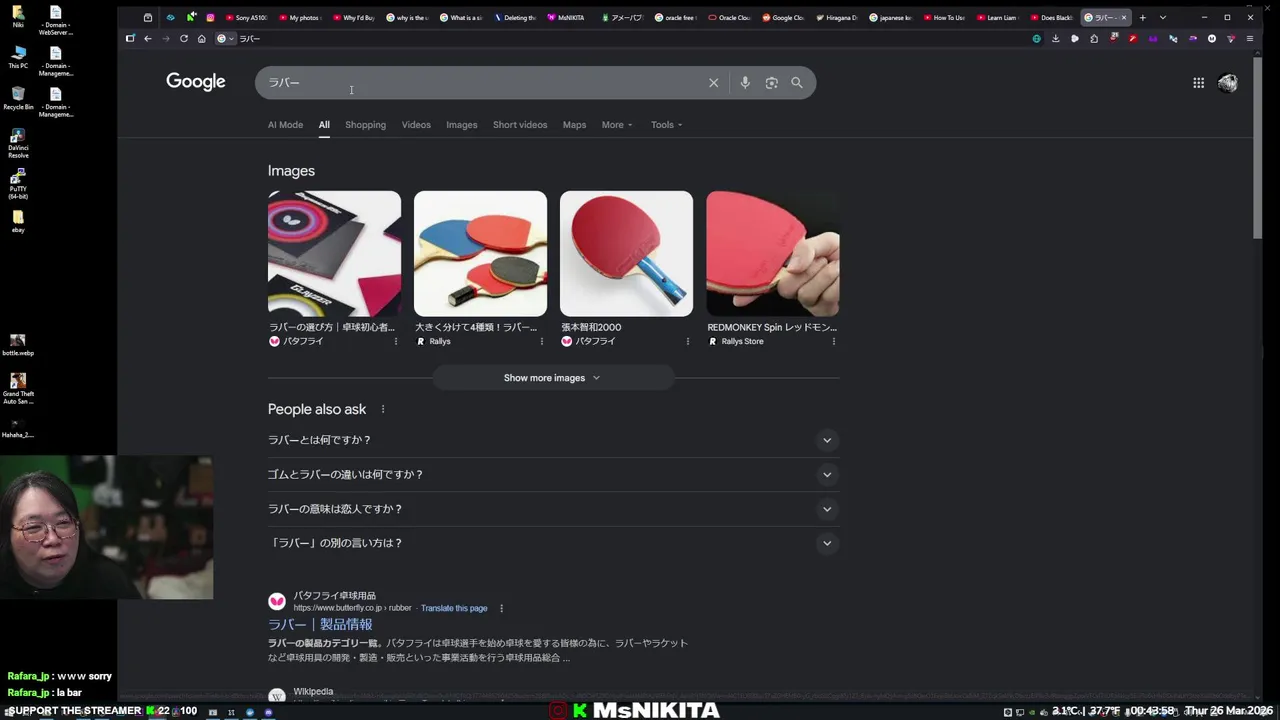The width and height of the screenshot is (1280, 720).
Task: Open bottle.webp desktop file
Action: (18, 345)
